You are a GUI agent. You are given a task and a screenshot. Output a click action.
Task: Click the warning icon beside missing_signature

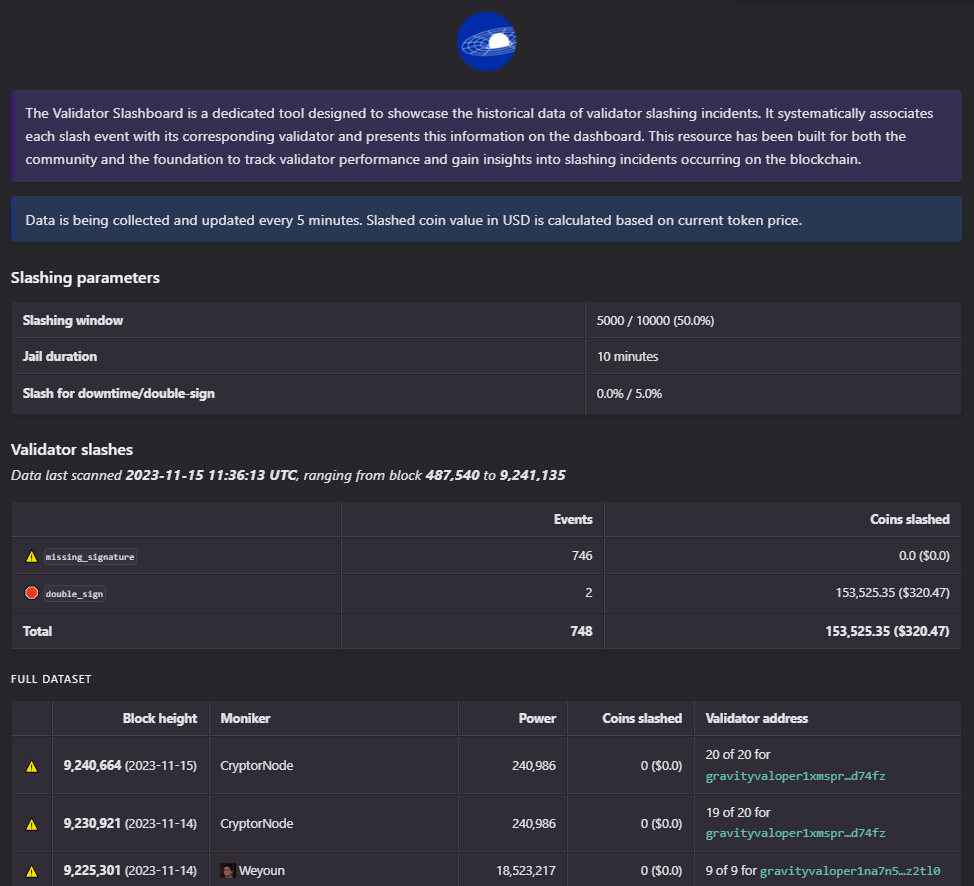(31, 557)
